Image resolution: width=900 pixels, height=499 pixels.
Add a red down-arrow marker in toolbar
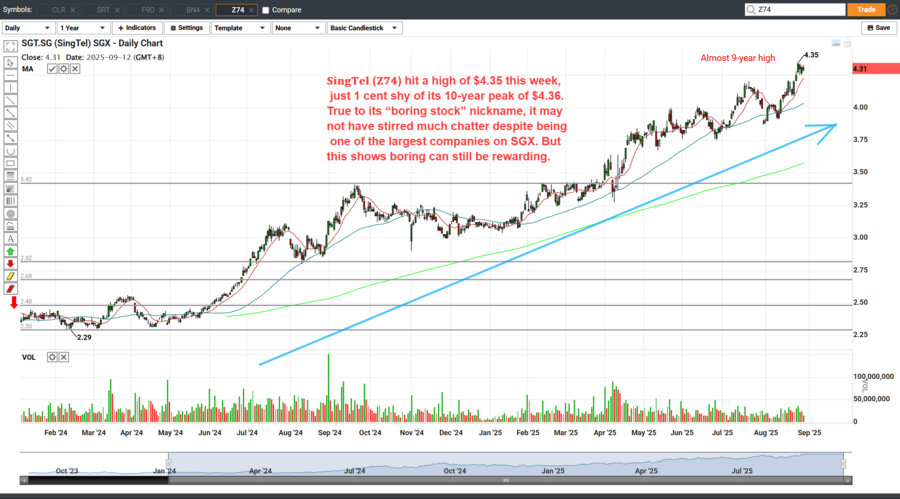coord(10,264)
